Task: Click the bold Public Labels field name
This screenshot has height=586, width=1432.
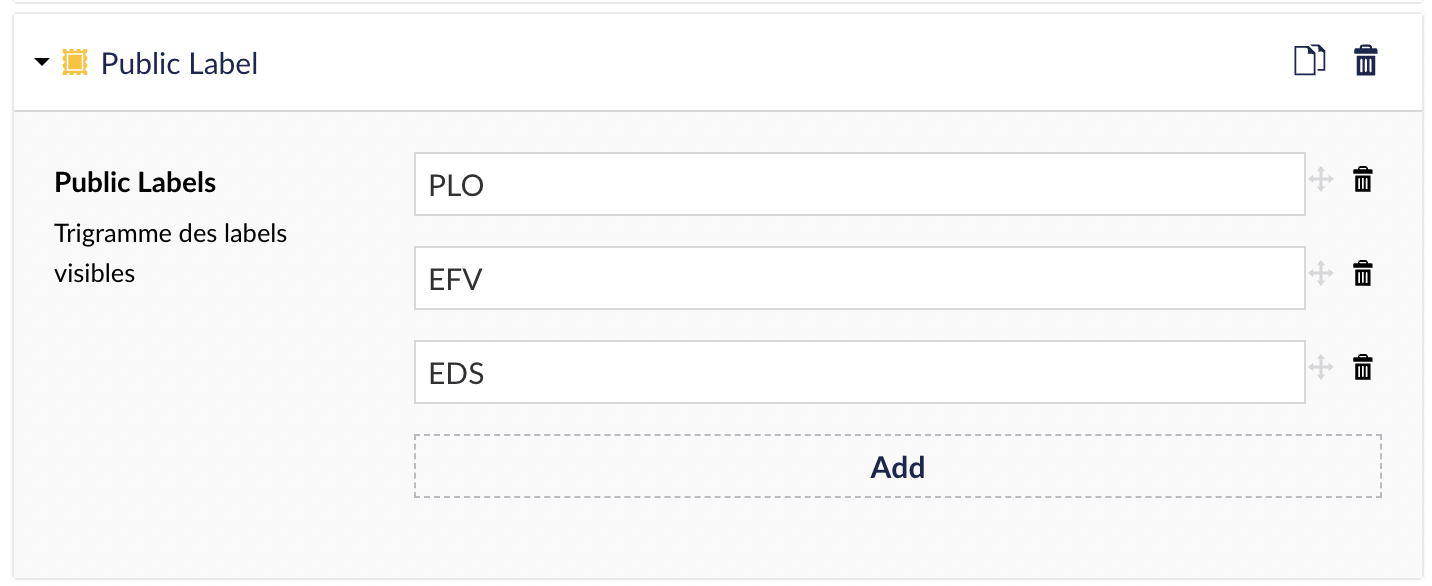Action: tap(135, 182)
